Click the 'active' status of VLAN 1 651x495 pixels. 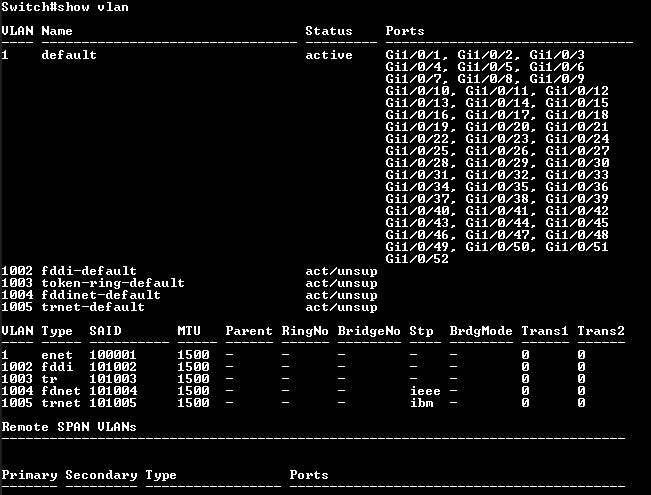pyautogui.click(x=329, y=55)
